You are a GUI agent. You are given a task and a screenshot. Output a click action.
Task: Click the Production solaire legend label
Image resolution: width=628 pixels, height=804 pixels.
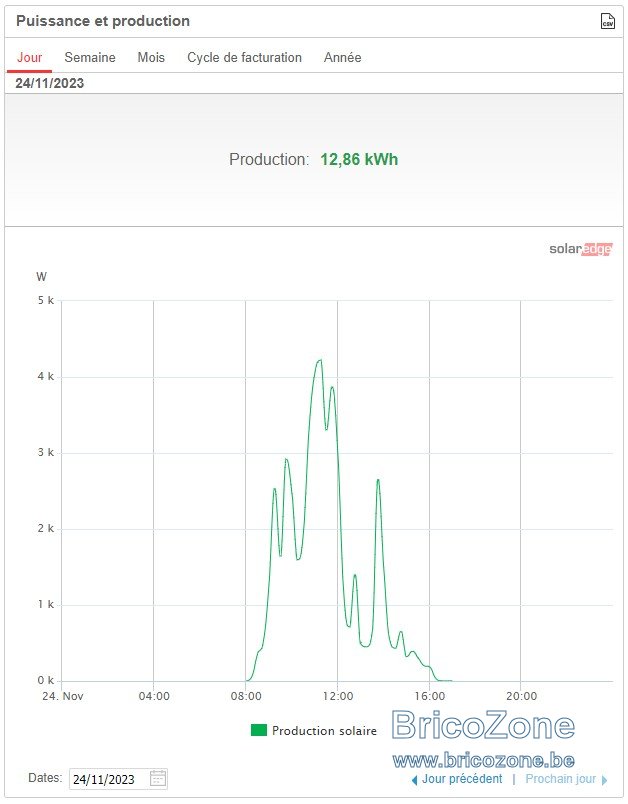pos(324,731)
